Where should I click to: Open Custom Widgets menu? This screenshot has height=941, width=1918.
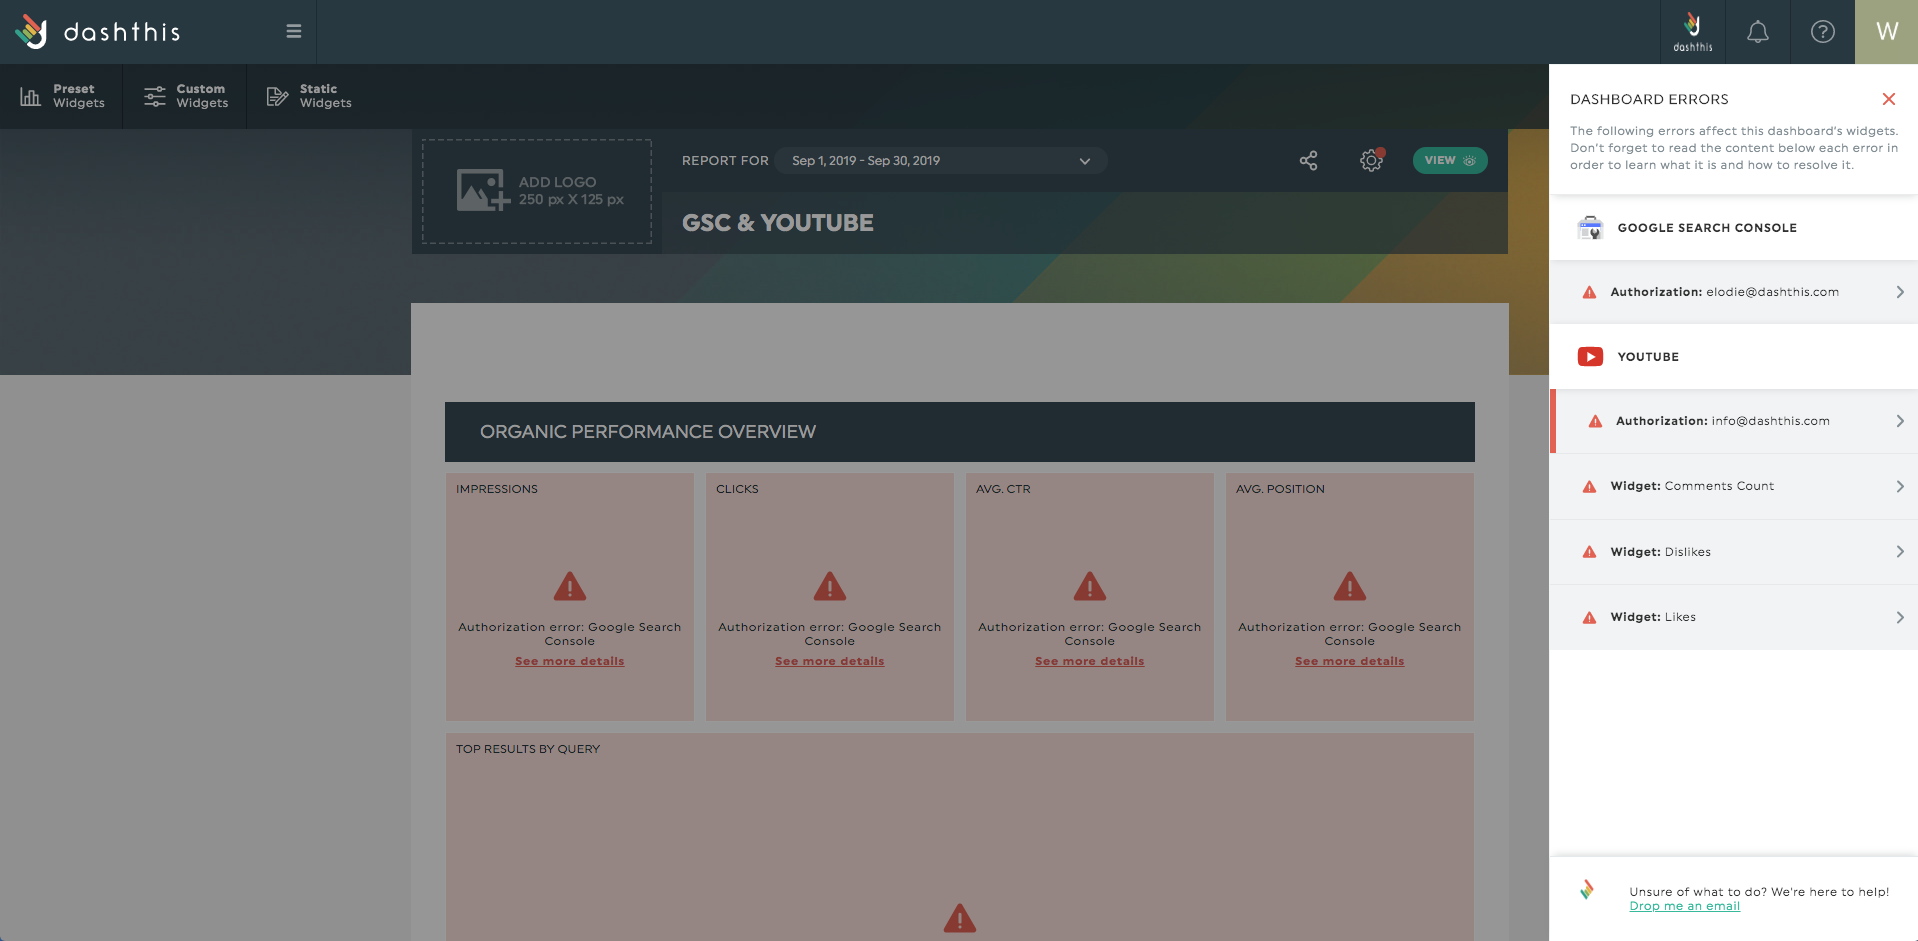[x=186, y=96]
